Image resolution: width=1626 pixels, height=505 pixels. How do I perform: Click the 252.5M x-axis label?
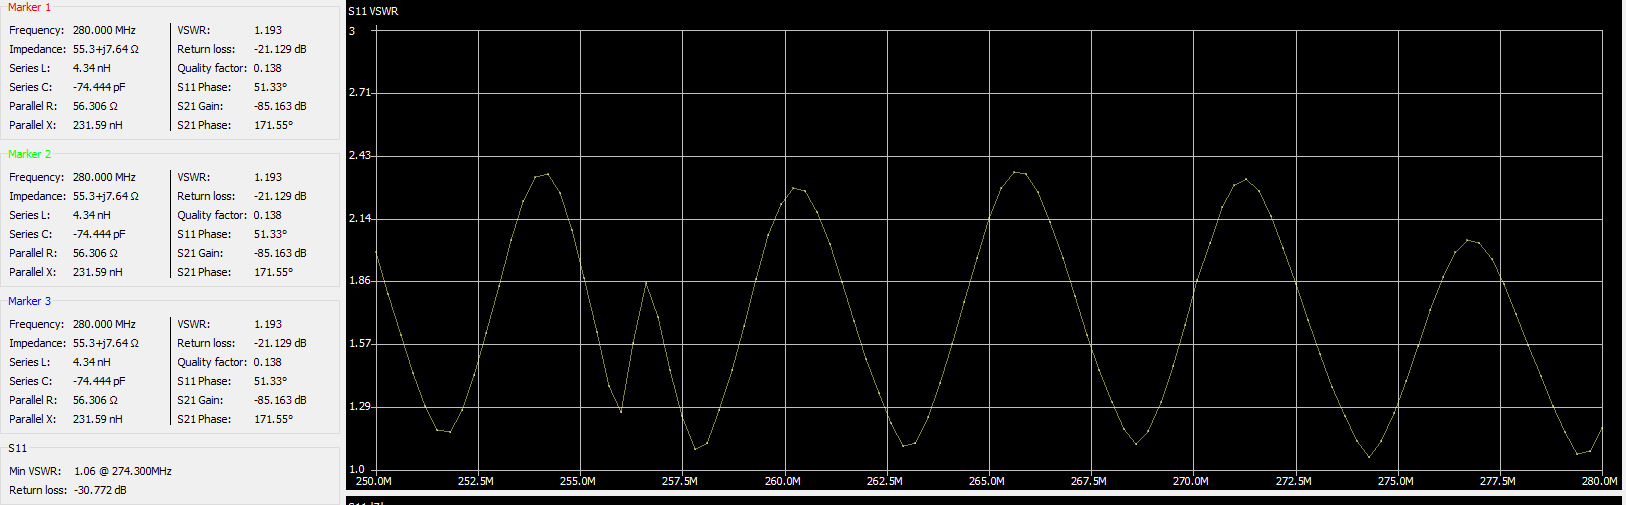point(476,481)
